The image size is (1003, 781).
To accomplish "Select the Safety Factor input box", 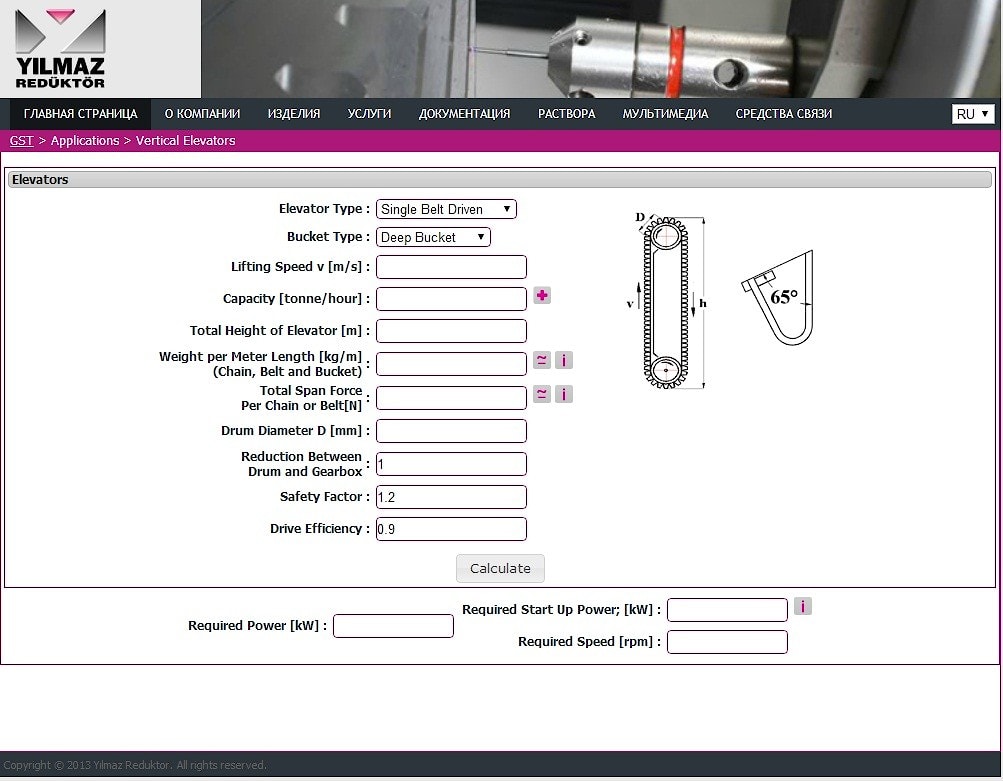I will pyautogui.click(x=451, y=497).
